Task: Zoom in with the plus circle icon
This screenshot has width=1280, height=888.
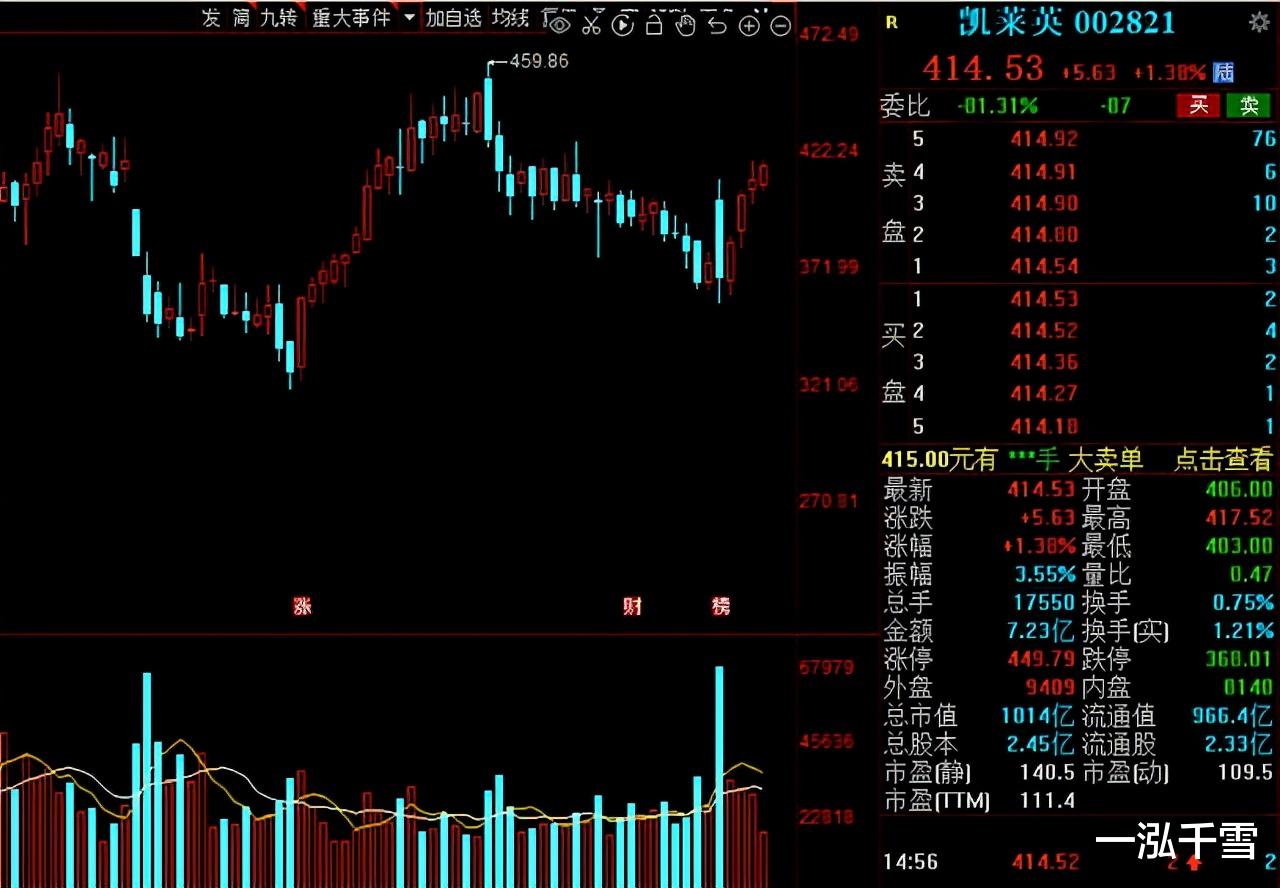Action: click(x=749, y=25)
